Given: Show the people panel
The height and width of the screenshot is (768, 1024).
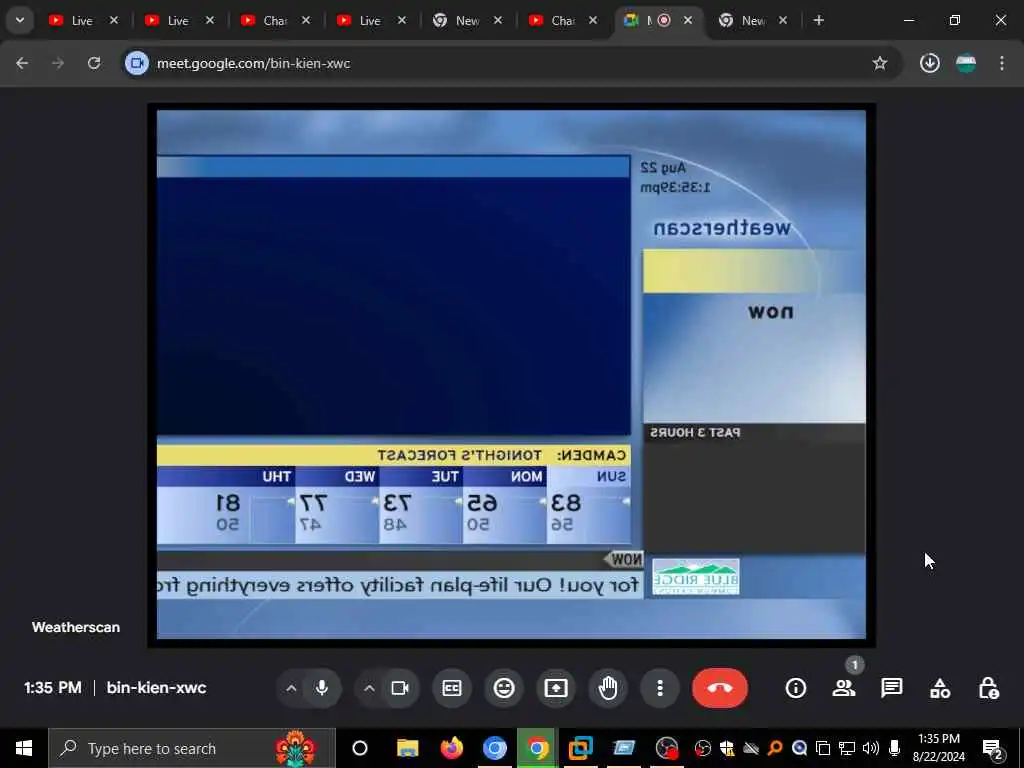Looking at the screenshot, I should 844,688.
